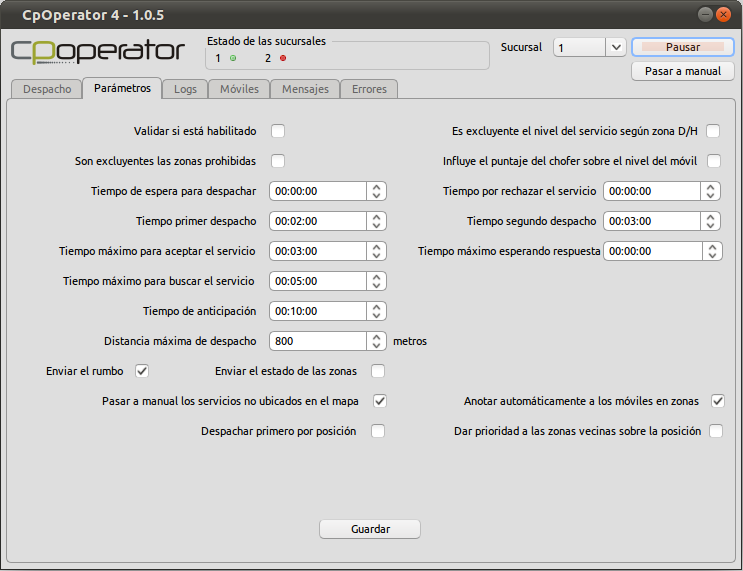Screen dimensions: 743x571
Task: Enable 'Validar si está habilitado' checkbox
Action: pos(278,131)
